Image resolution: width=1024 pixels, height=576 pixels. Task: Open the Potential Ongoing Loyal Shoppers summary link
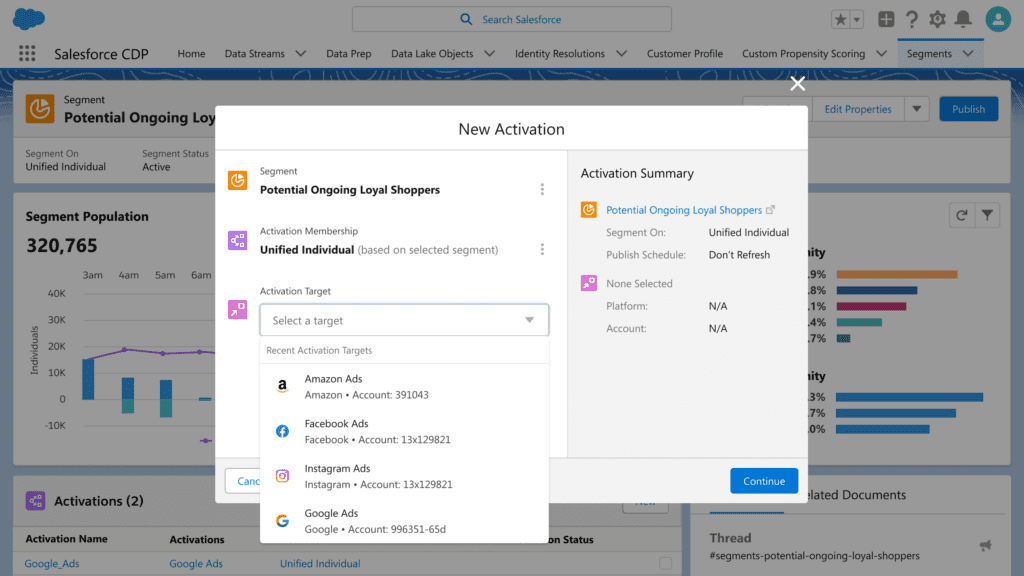684,210
